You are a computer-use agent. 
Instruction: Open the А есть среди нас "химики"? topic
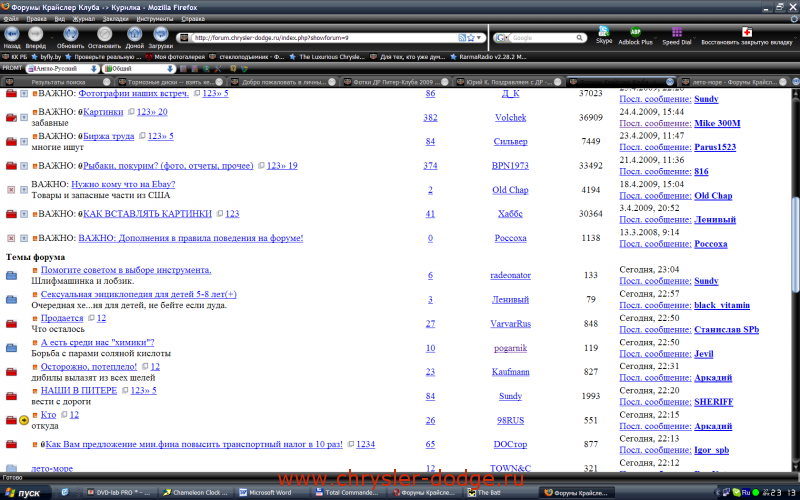tap(97, 342)
